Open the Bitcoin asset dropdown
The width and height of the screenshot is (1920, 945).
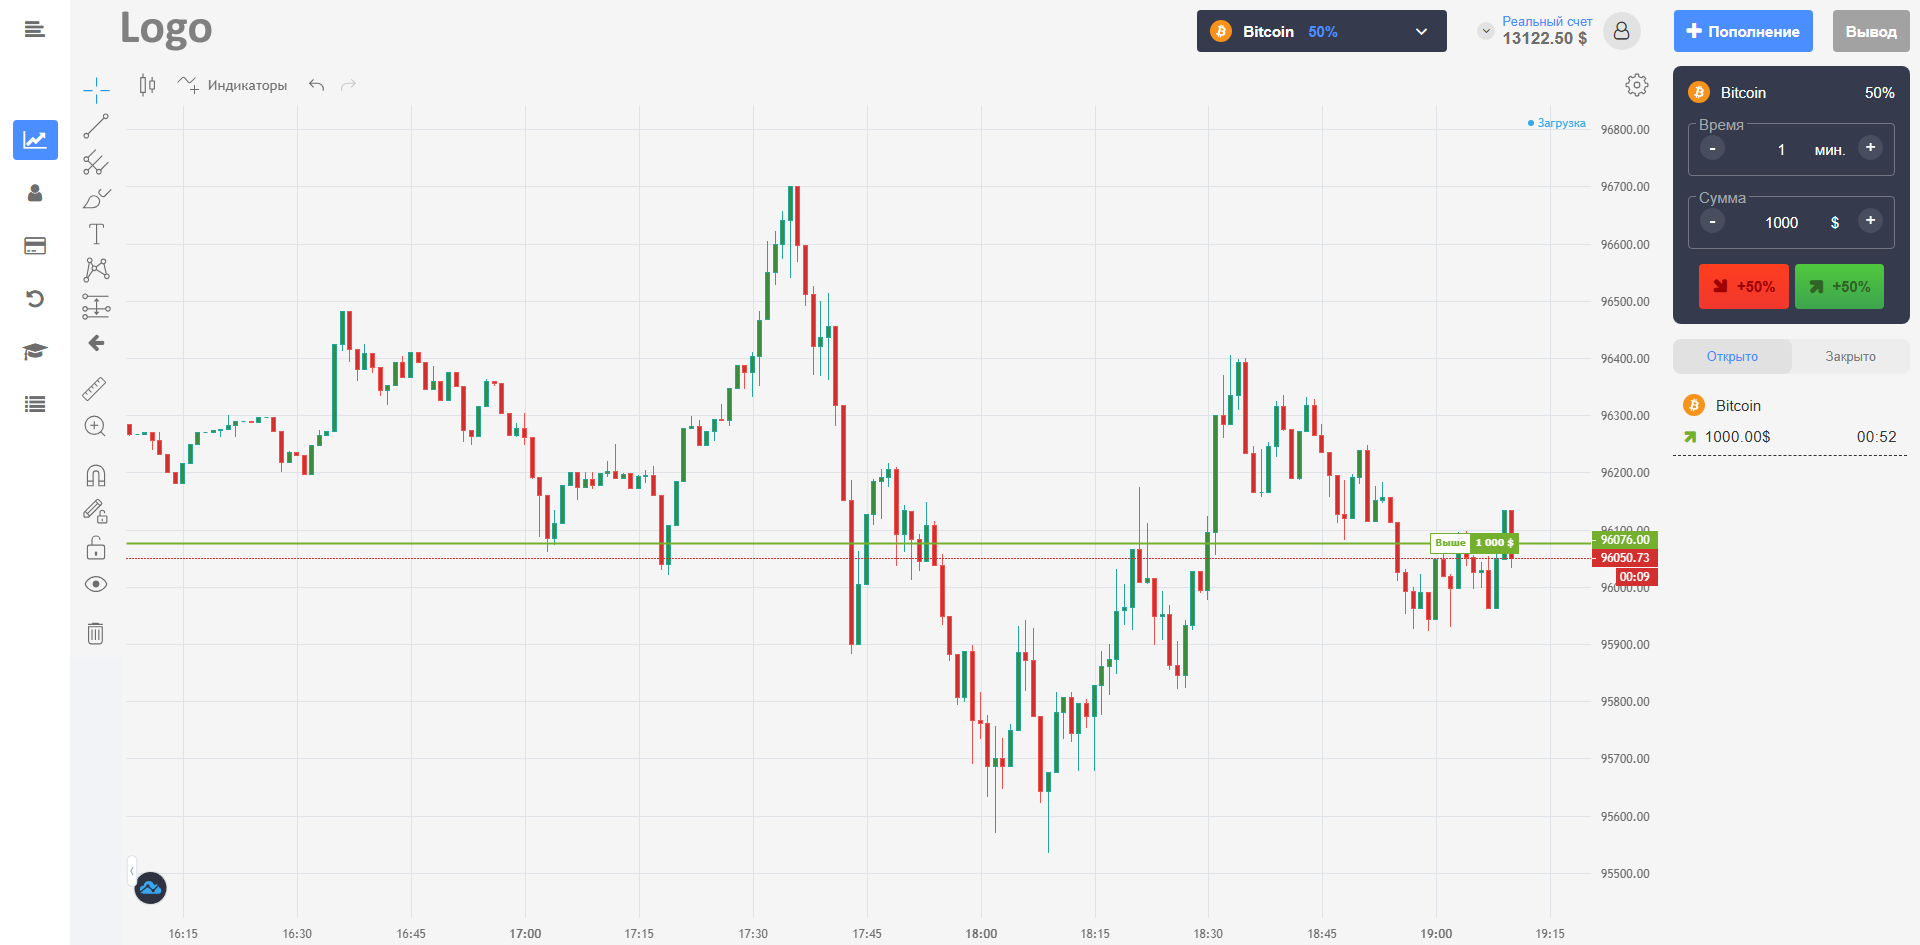click(1320, 32)
